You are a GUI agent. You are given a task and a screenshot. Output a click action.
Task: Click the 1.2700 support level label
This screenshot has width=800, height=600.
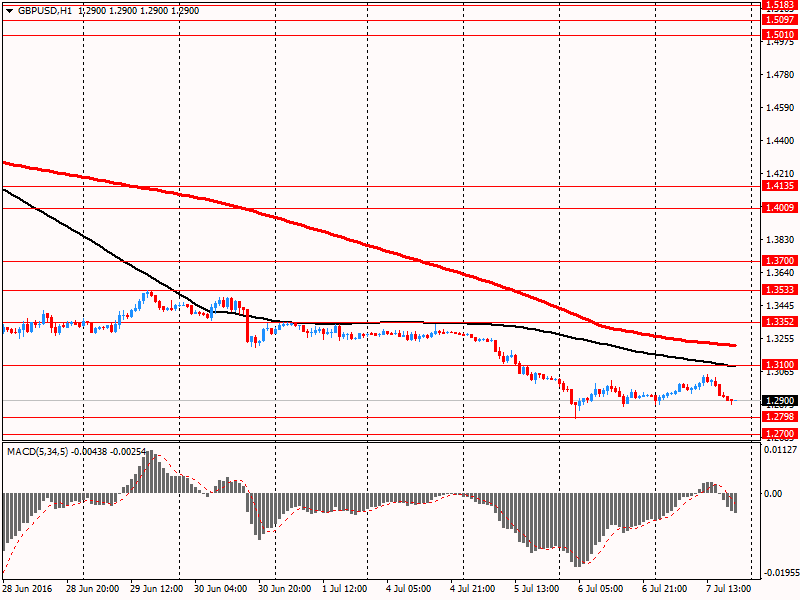(778, 434)
